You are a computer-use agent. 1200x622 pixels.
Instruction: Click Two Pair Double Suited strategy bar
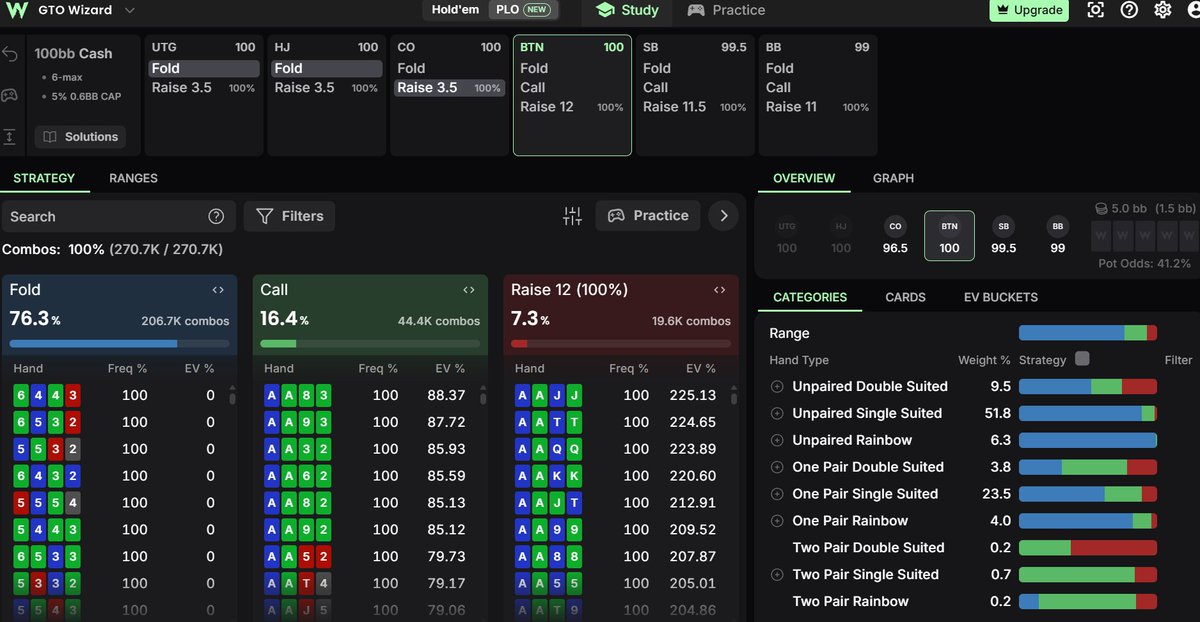tap(1088, 548)
